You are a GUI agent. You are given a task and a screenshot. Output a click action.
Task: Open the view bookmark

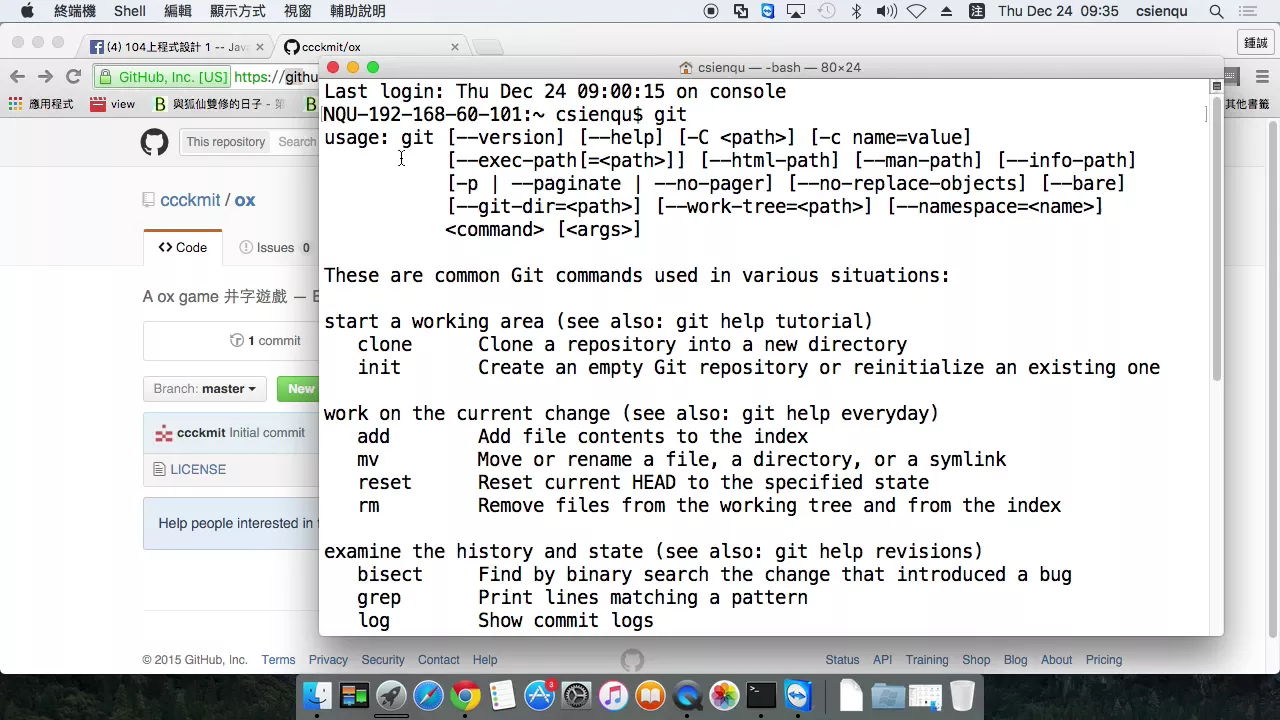click(112, 104)
